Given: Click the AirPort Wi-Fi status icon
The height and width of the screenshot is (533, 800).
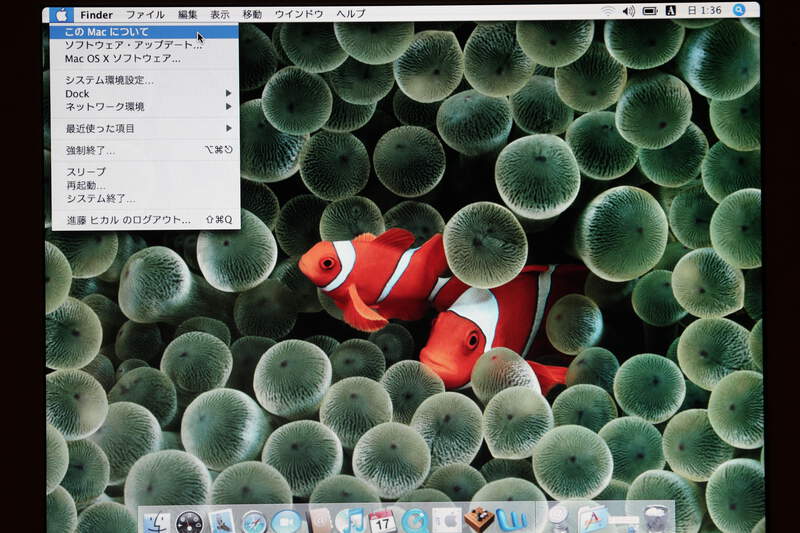Looking at the screenshot, I should (607, 11).
